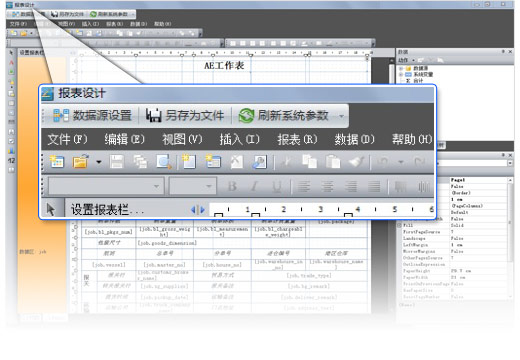
Task: Open the Undo history arrow in callout toolbar
Action: 401,162
